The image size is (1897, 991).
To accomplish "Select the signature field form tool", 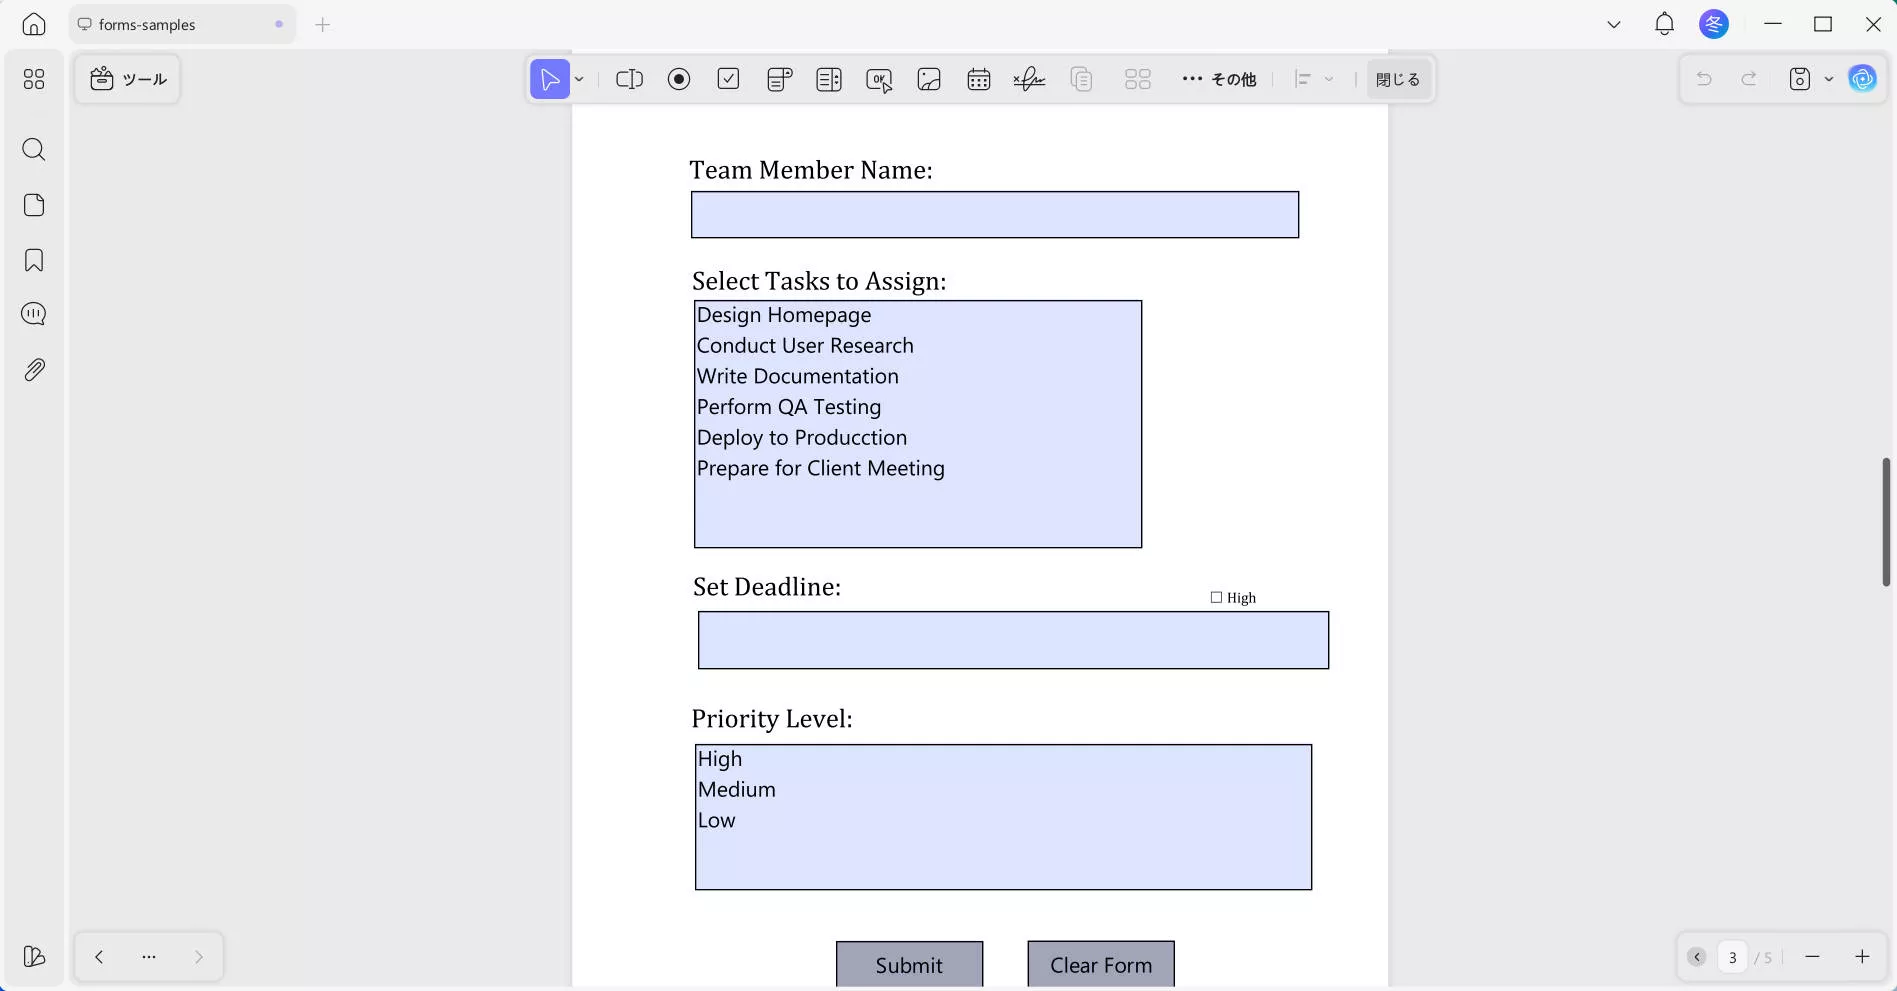I will click(x=1029, y=79).
